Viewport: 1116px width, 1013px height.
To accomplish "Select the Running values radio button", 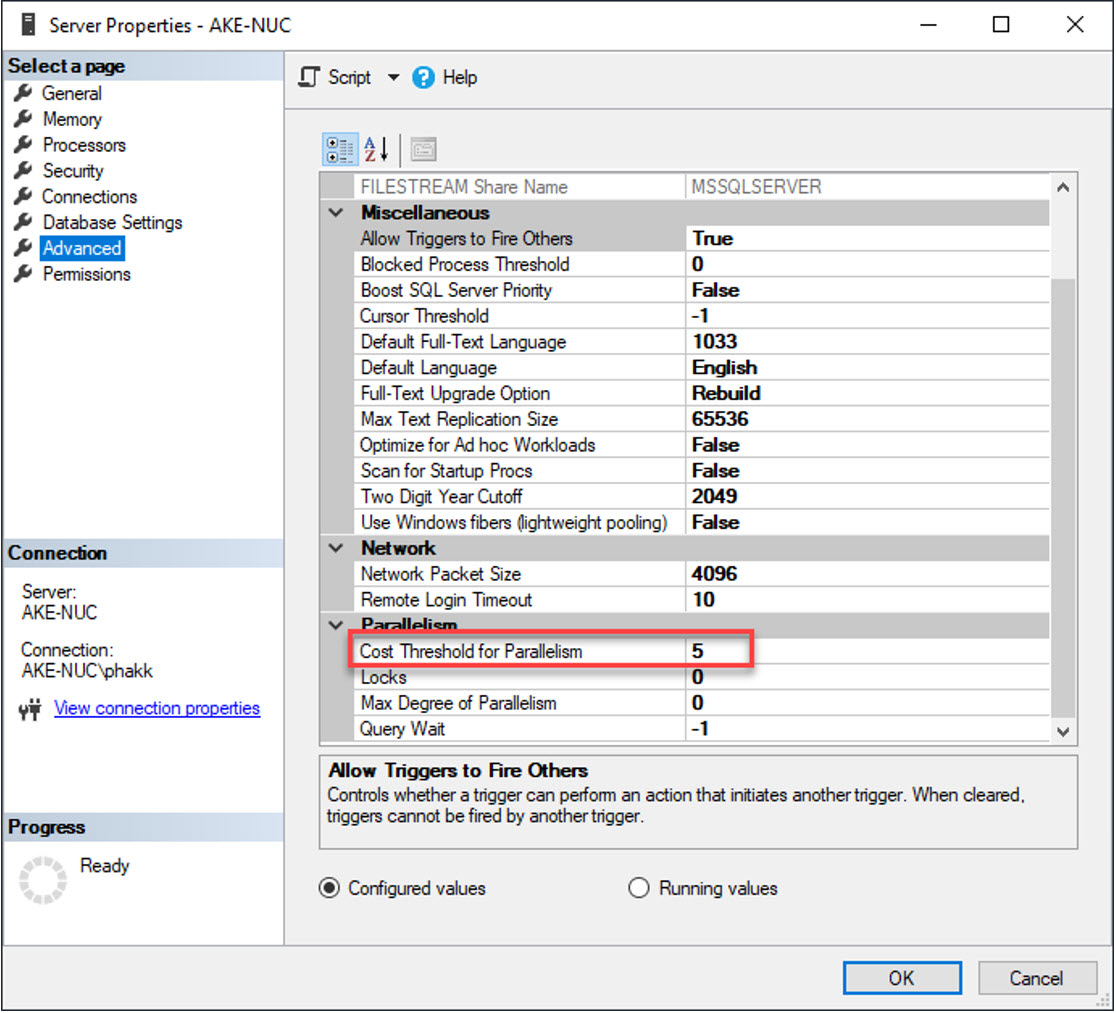I will [639, 888].
